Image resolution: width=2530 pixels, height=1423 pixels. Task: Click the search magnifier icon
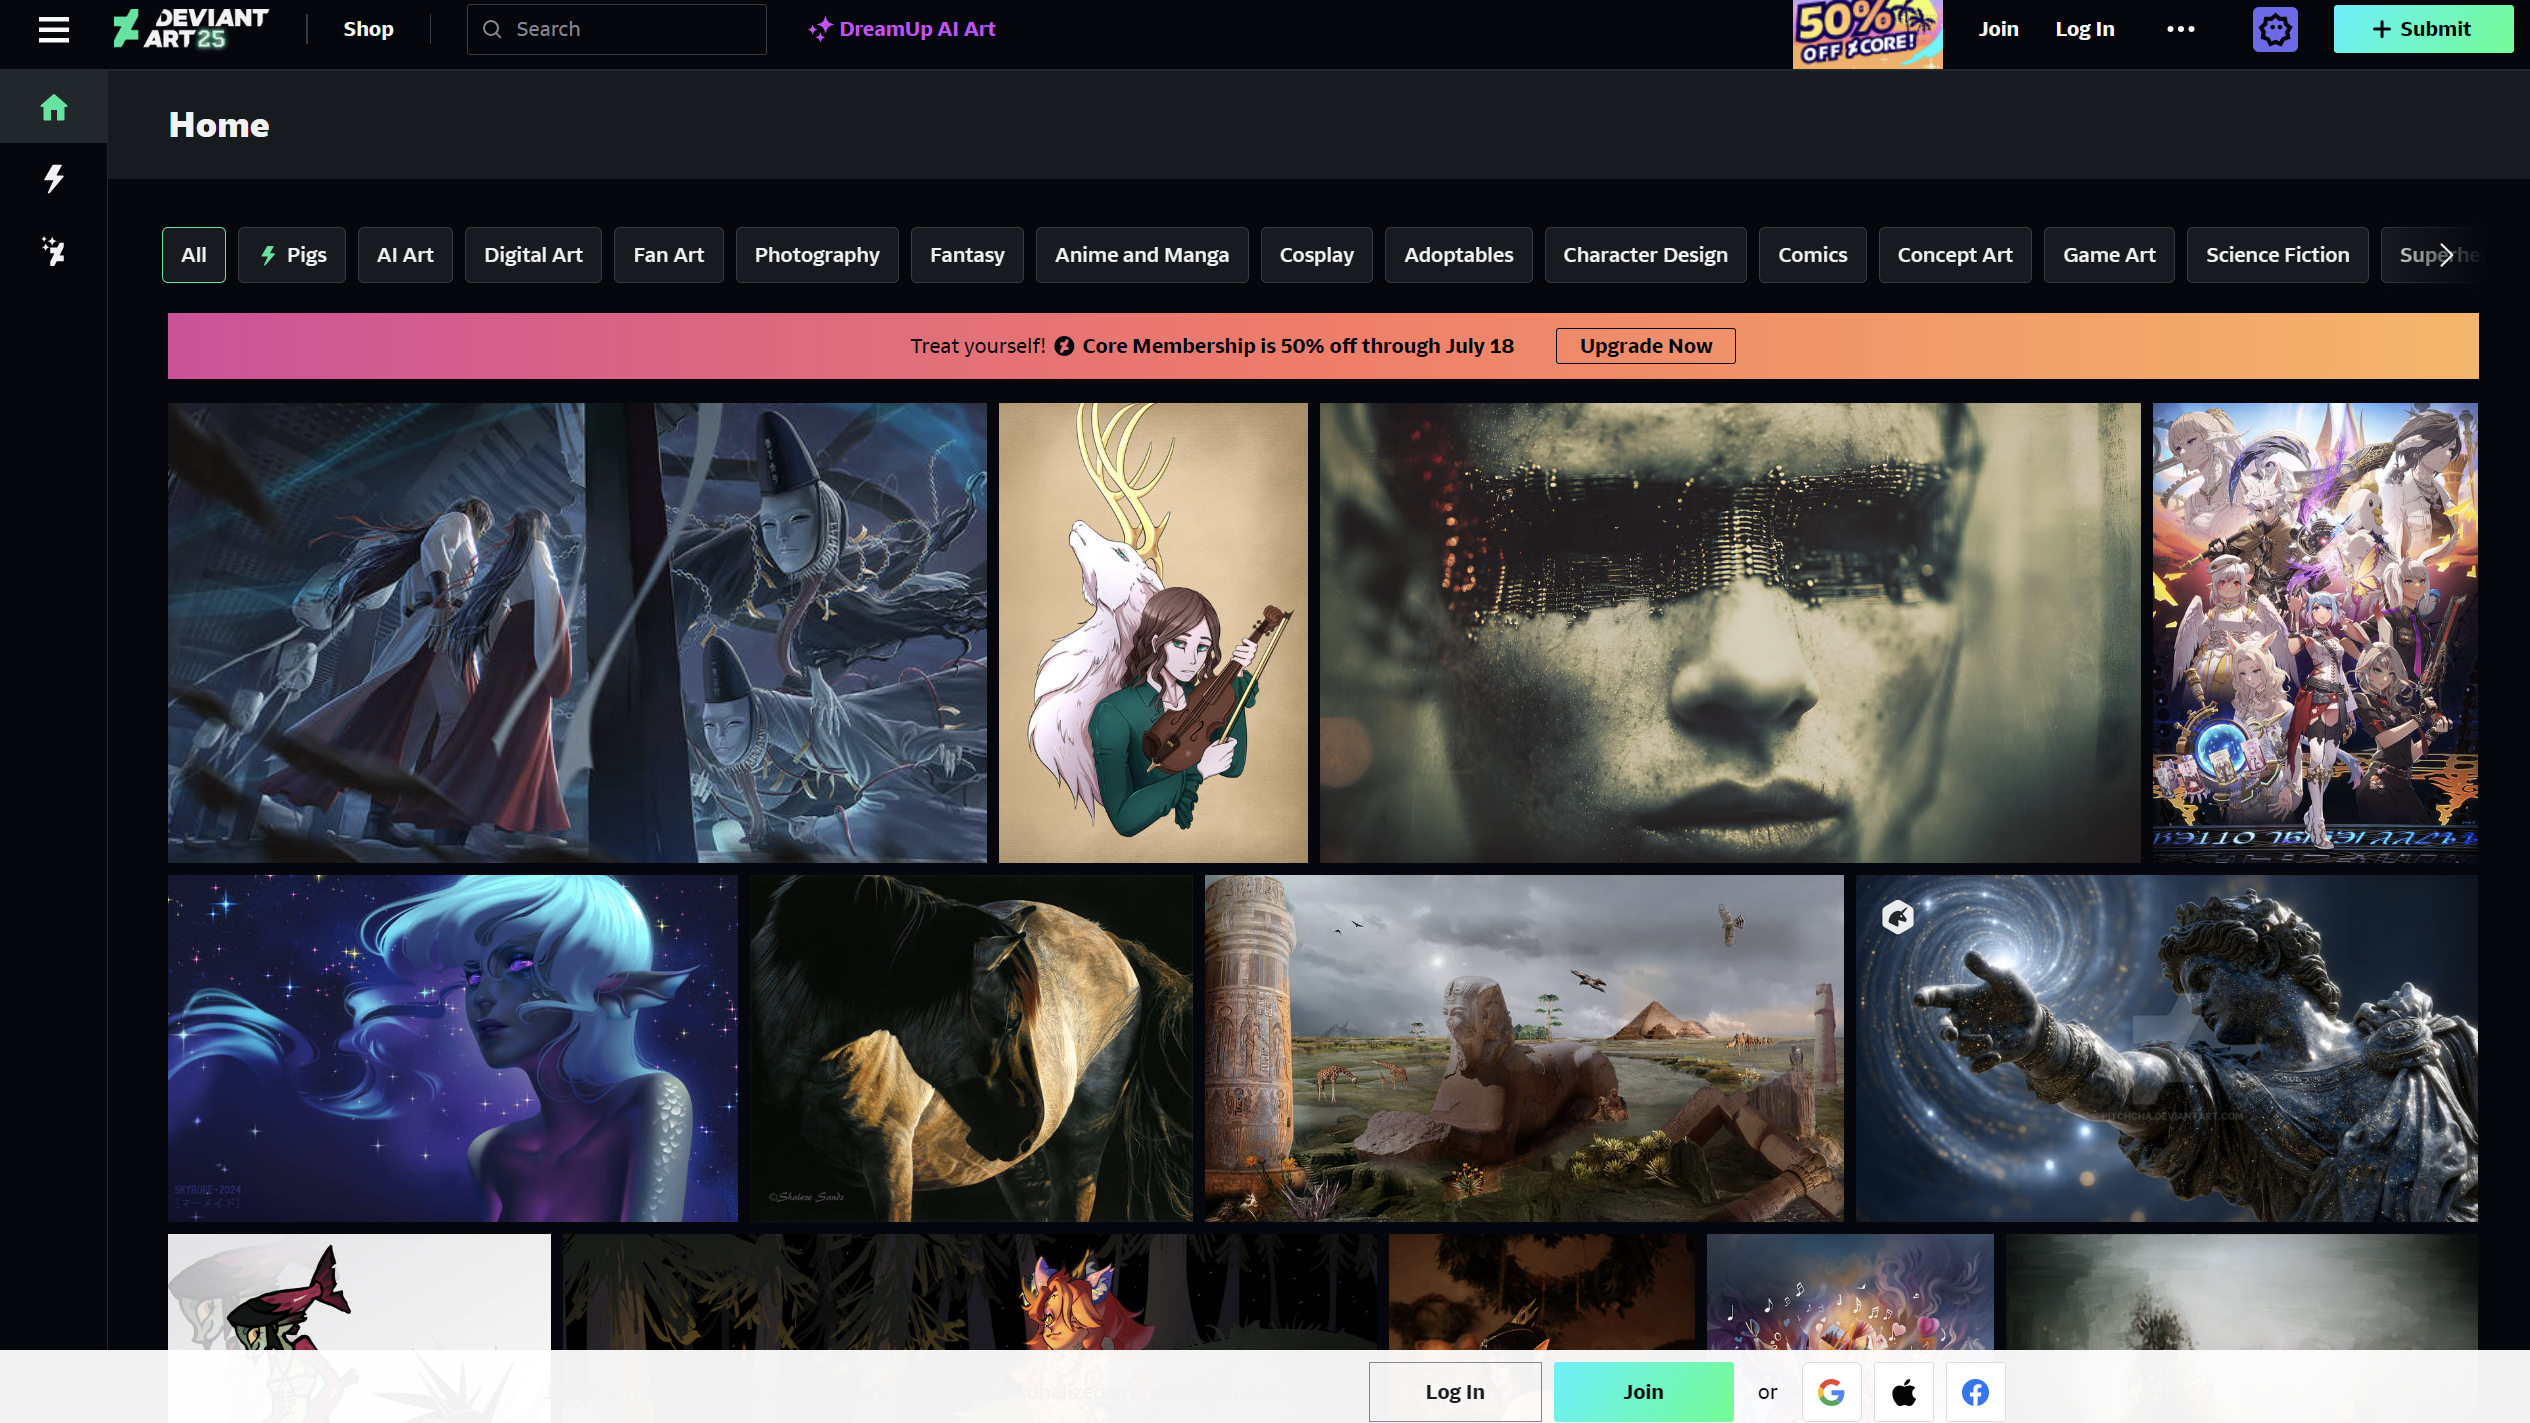pyautogui.click(x=492, y=29)
